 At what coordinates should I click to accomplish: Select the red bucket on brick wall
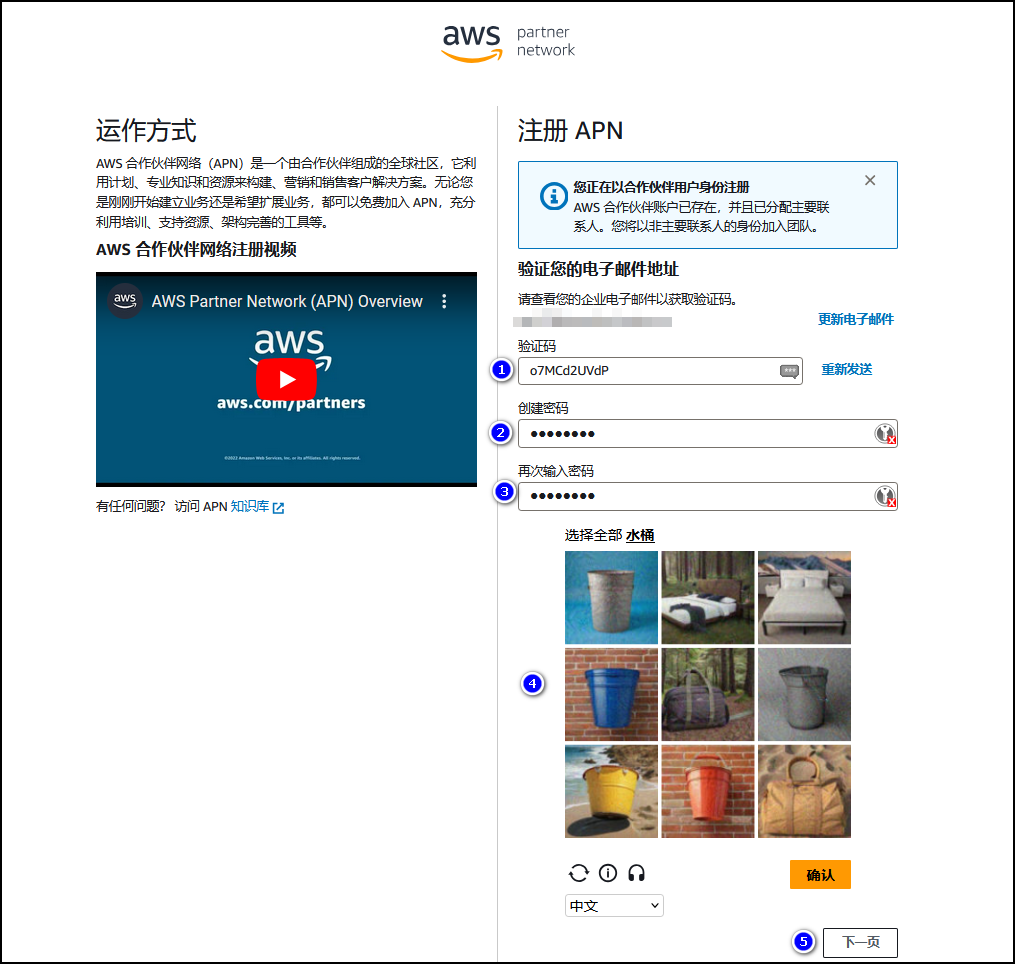pyautogui.click(x=708, y=791)
